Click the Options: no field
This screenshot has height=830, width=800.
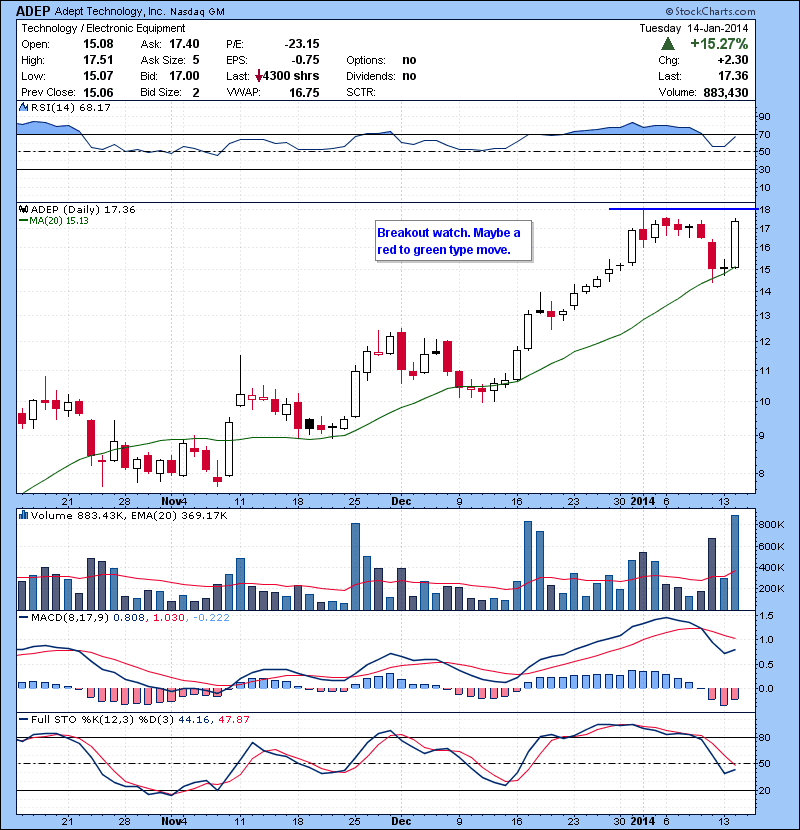381,60
